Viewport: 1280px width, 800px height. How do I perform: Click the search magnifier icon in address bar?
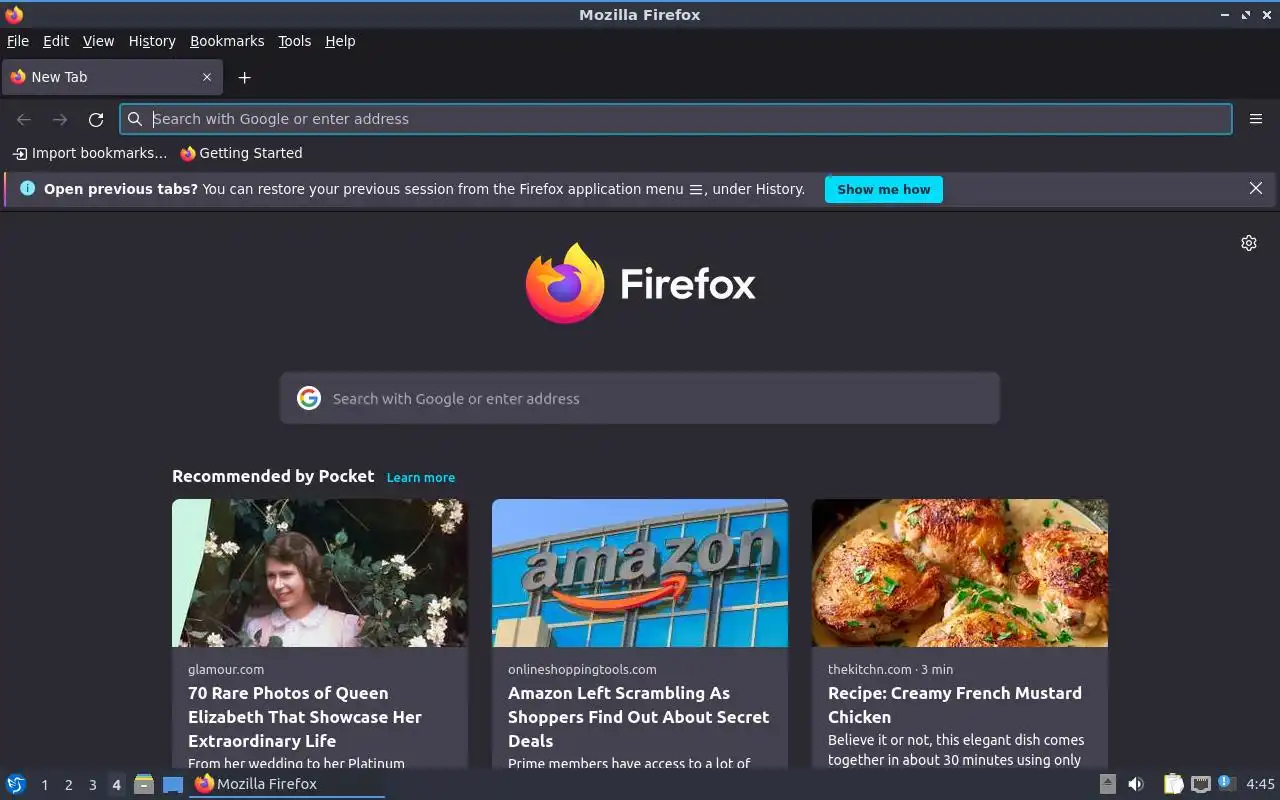click(135, 119)
